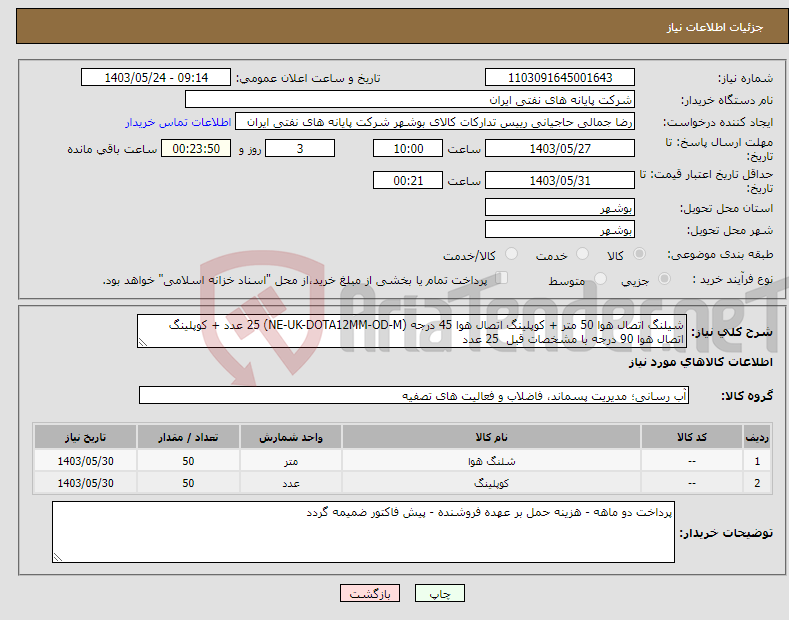789x620 pixels.
Task: Click the واحد شمارش column header
Action: pos(291,437)
